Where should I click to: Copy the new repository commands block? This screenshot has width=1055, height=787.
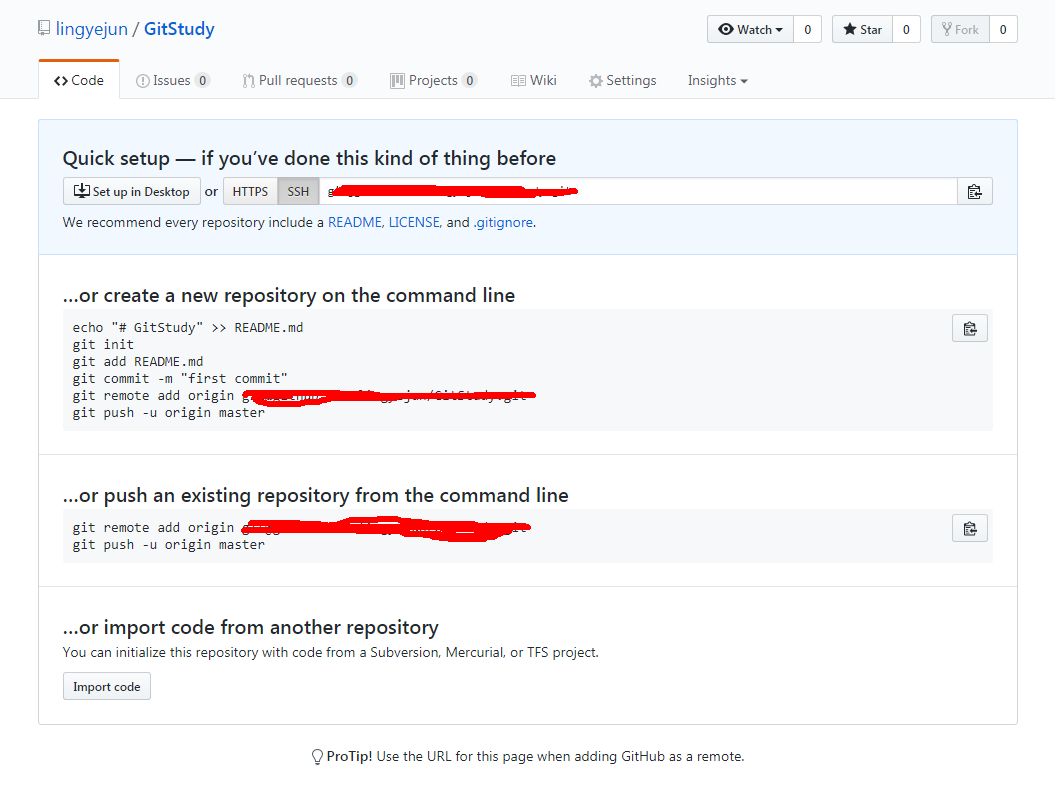(x=970, y=328)
